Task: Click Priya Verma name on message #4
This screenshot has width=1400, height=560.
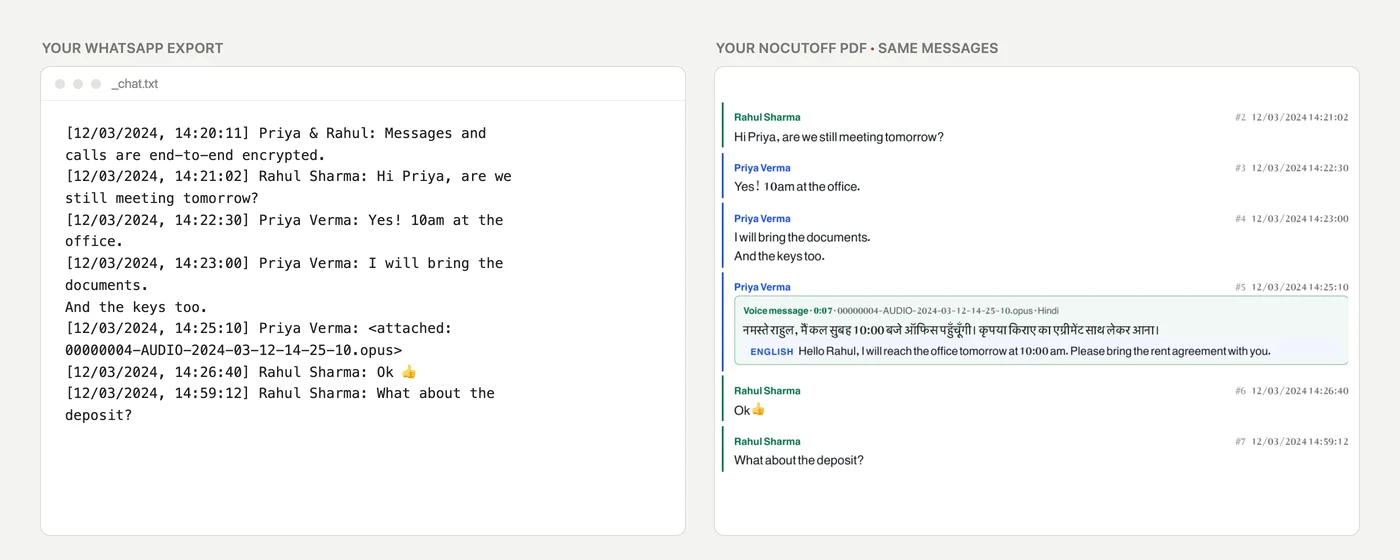Action: tap(762, 218)
